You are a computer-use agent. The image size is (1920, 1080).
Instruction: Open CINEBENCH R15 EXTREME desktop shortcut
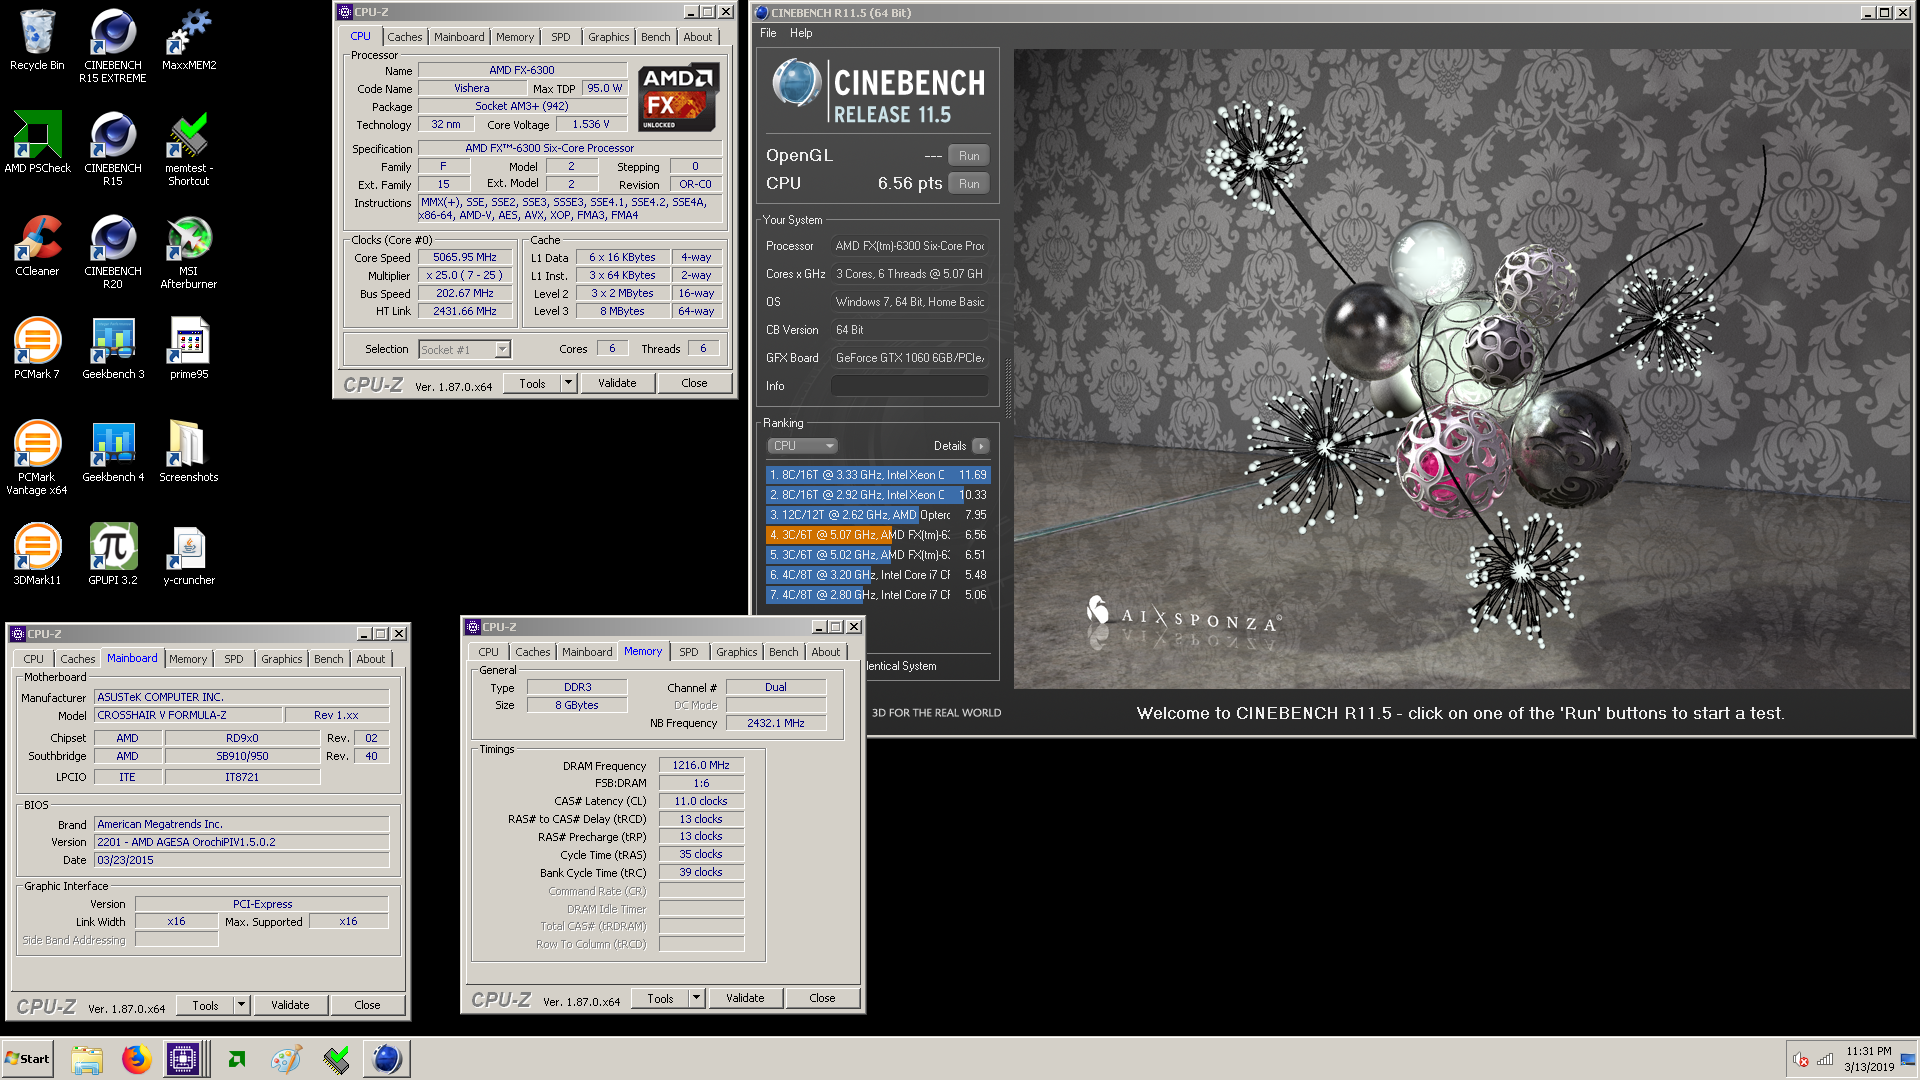pyautogui.click(x=113, y=46)
